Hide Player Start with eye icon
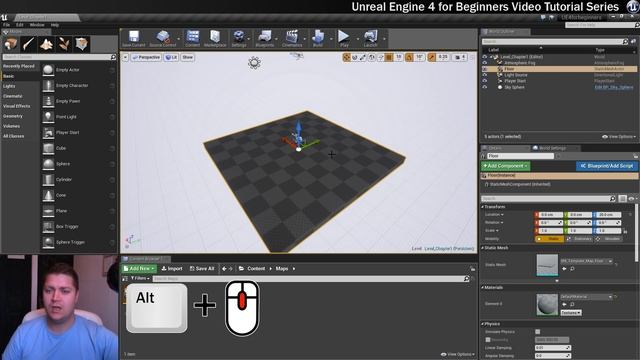Screen dimensions: 640x360 [x=484, y=81]
